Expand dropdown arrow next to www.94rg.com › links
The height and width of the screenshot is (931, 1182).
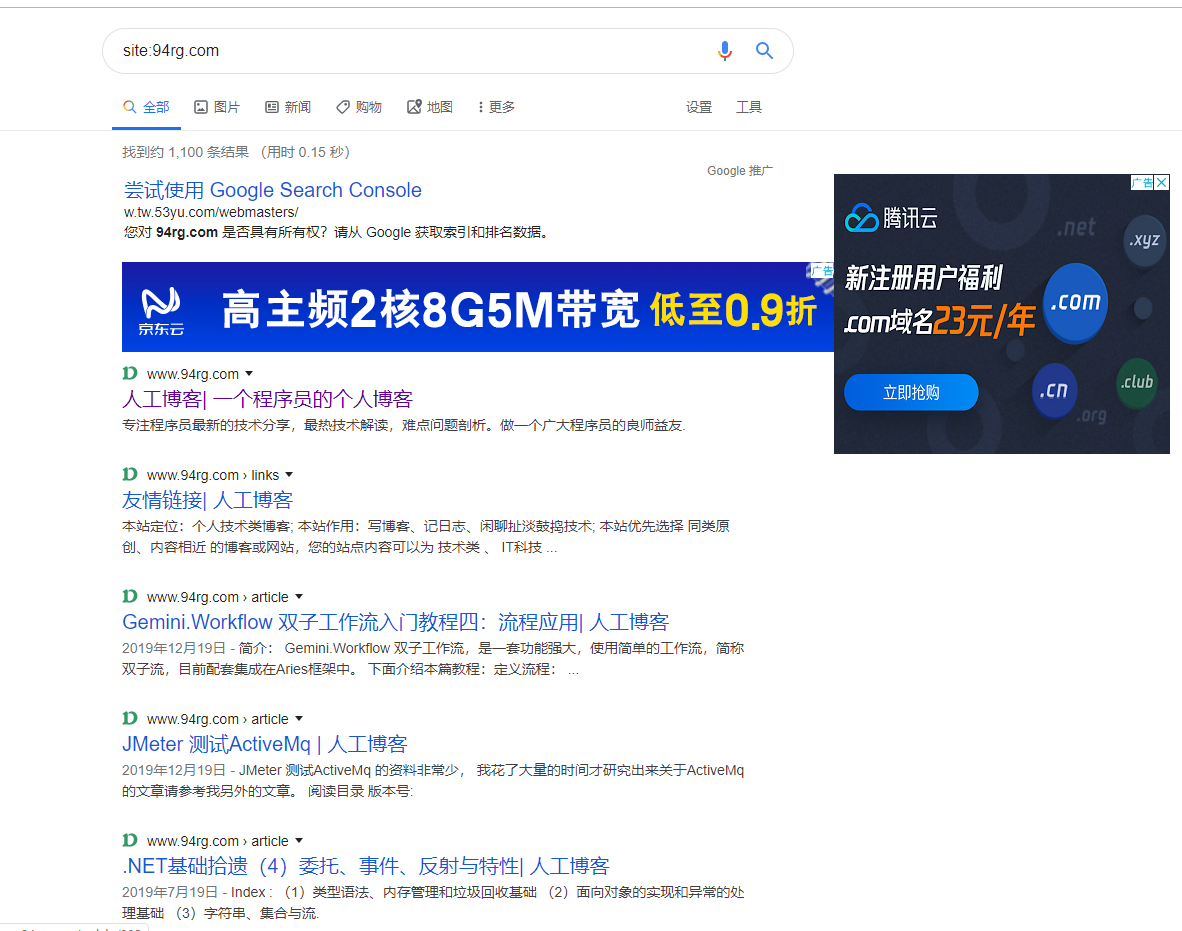tap(289, 475)
